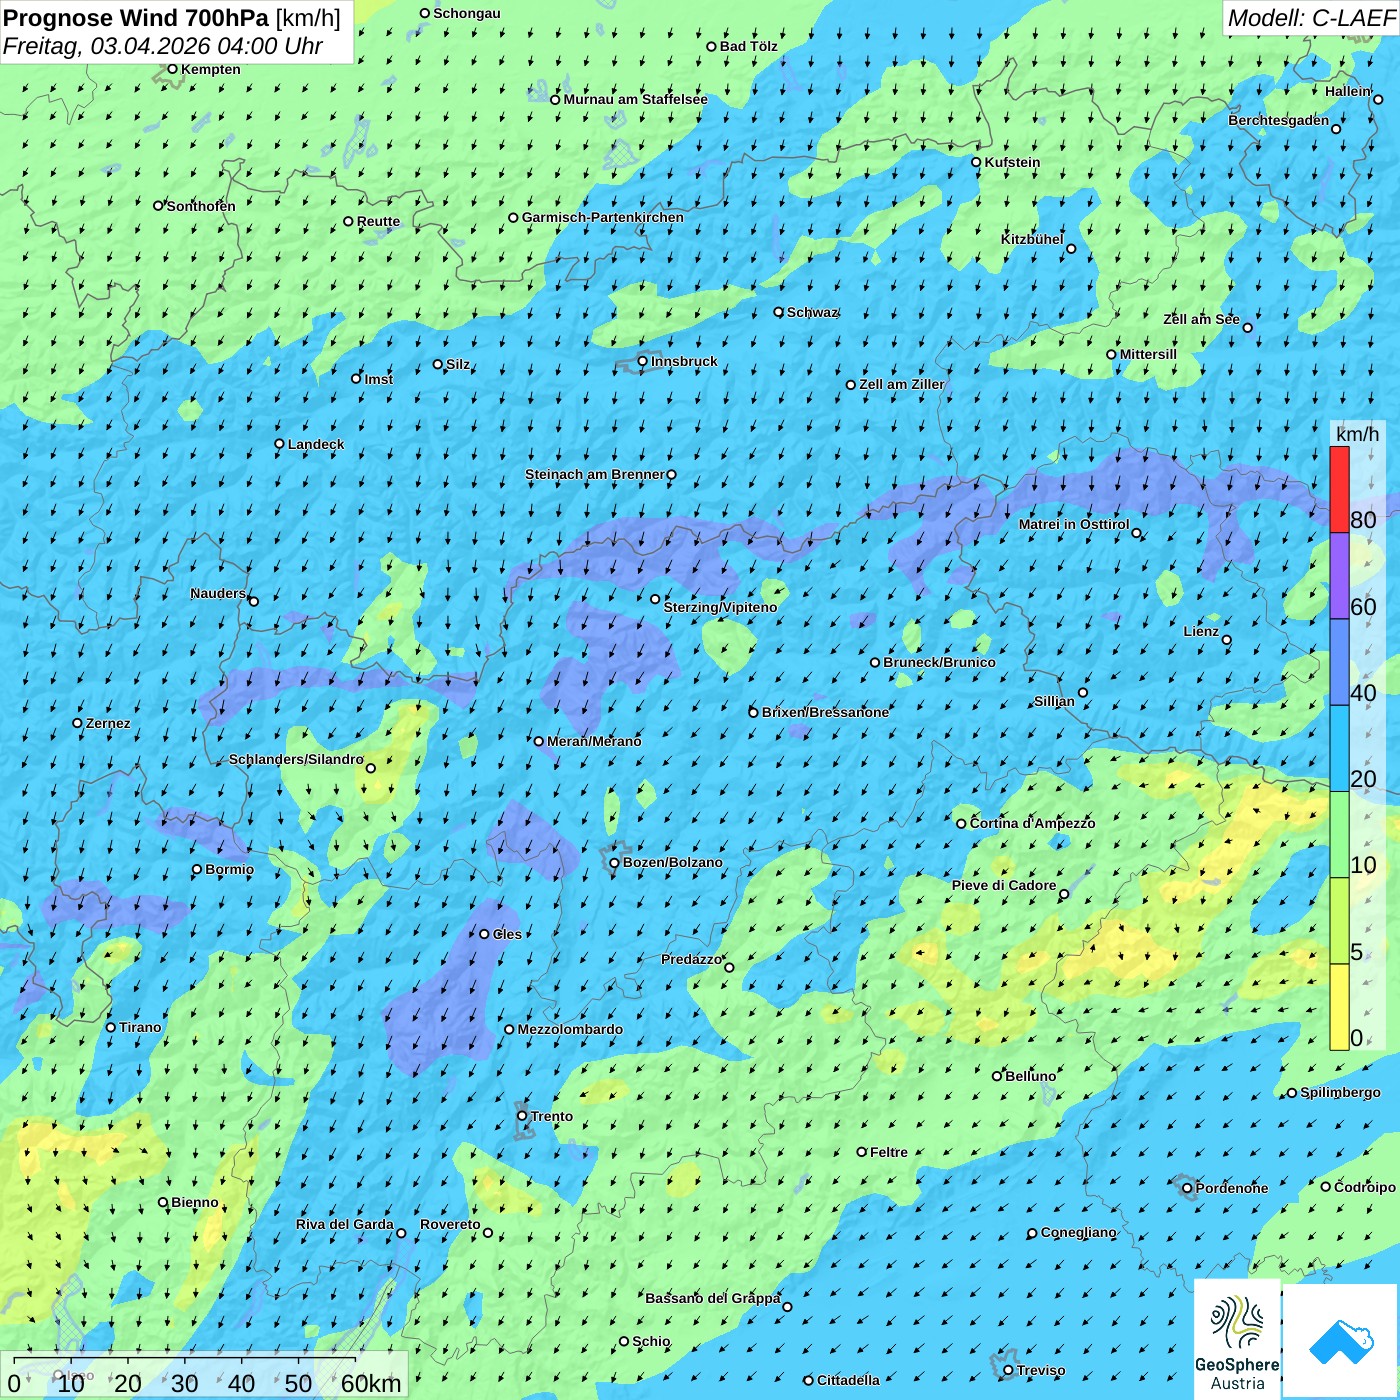The width and height of the screenshot is (1400, 1400).
Task: Click the Zernez city marker
Action: (78, 723)
